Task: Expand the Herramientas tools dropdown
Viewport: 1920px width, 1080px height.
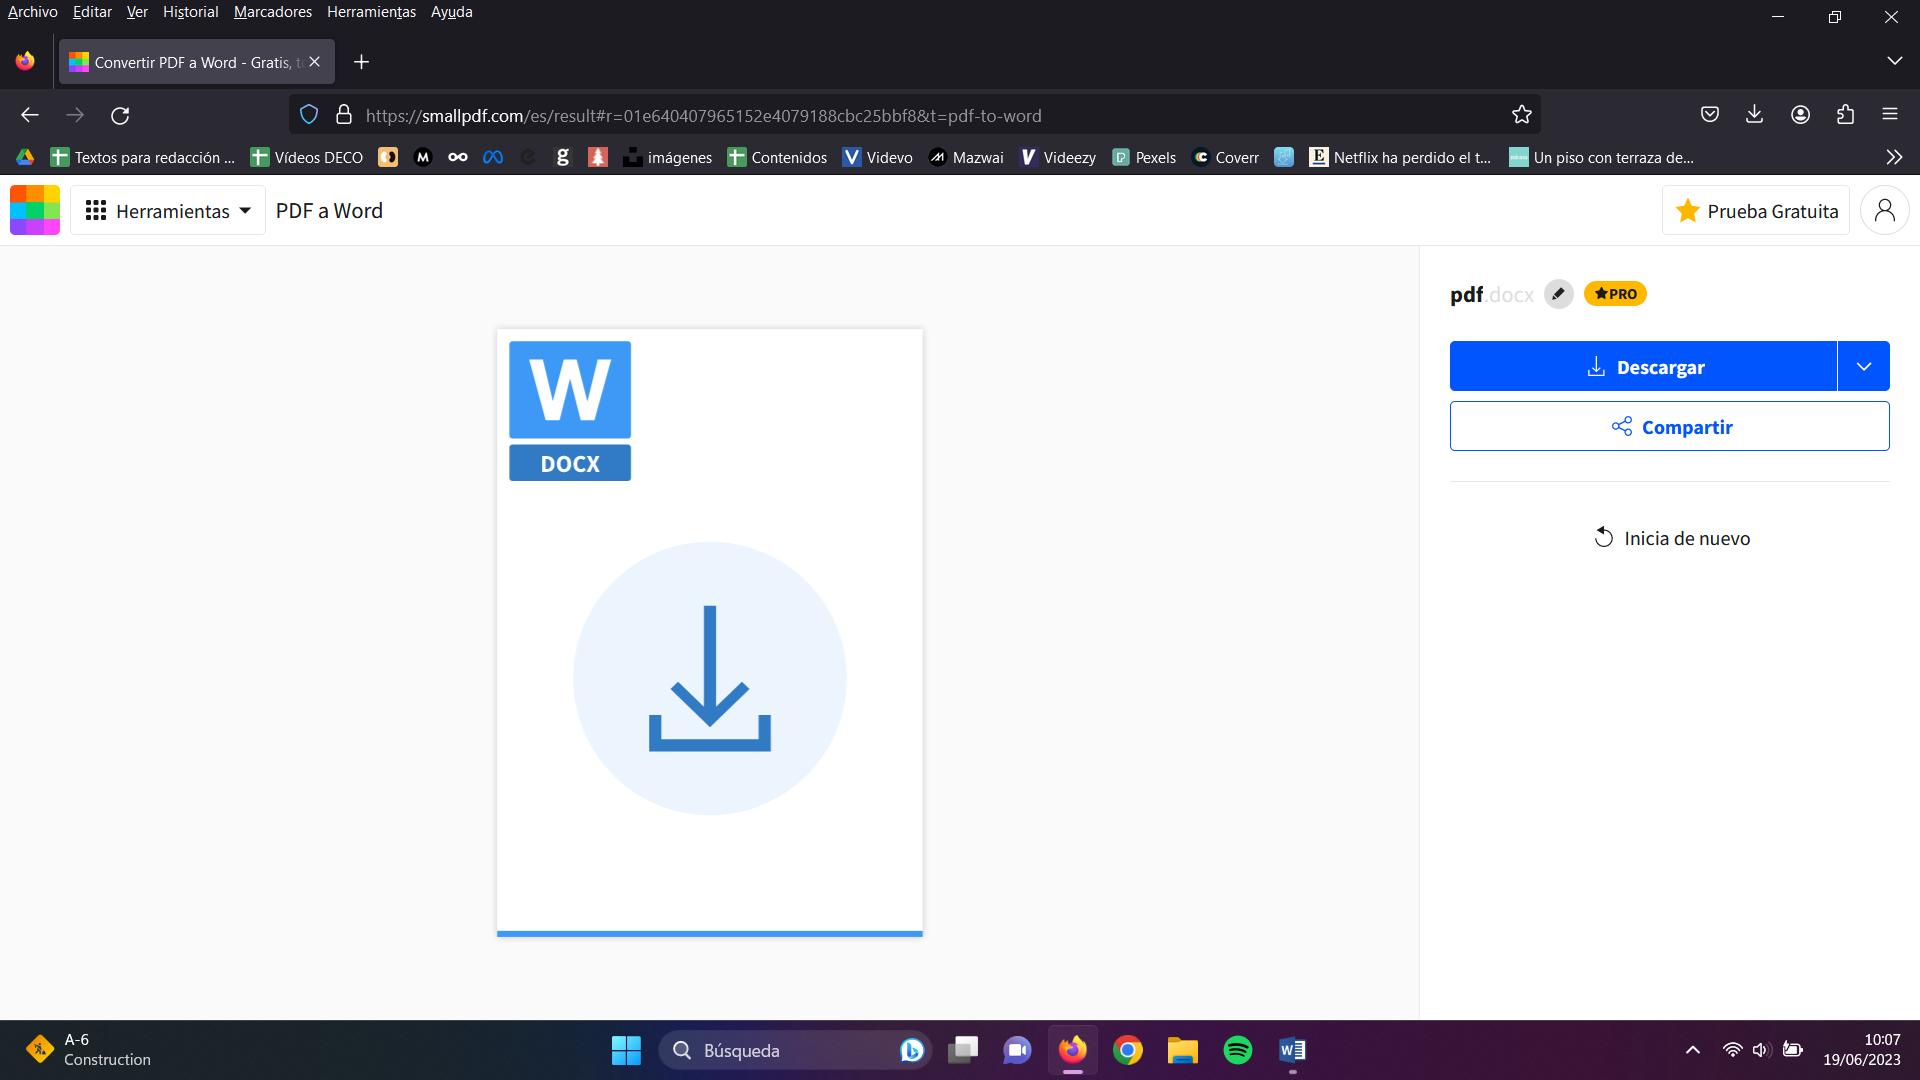Action: 167,210
